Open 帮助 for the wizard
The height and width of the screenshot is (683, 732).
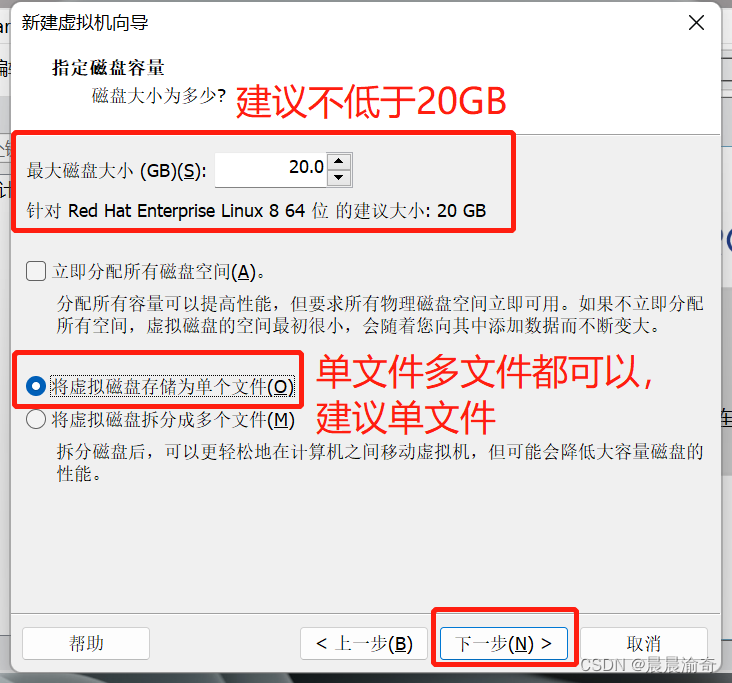[x=86, y=644]
